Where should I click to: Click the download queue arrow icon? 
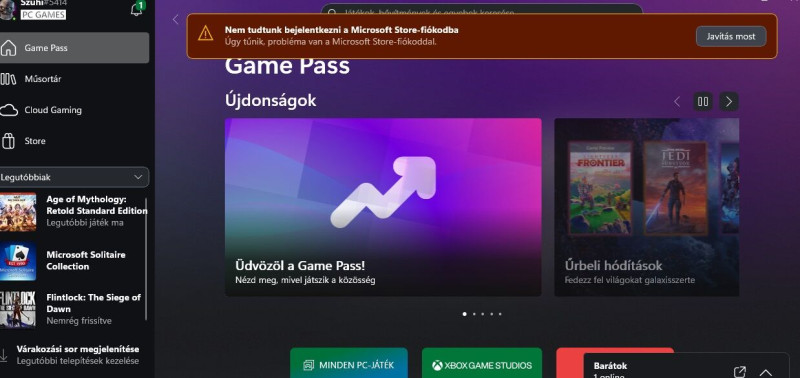[x=3, y=355]
